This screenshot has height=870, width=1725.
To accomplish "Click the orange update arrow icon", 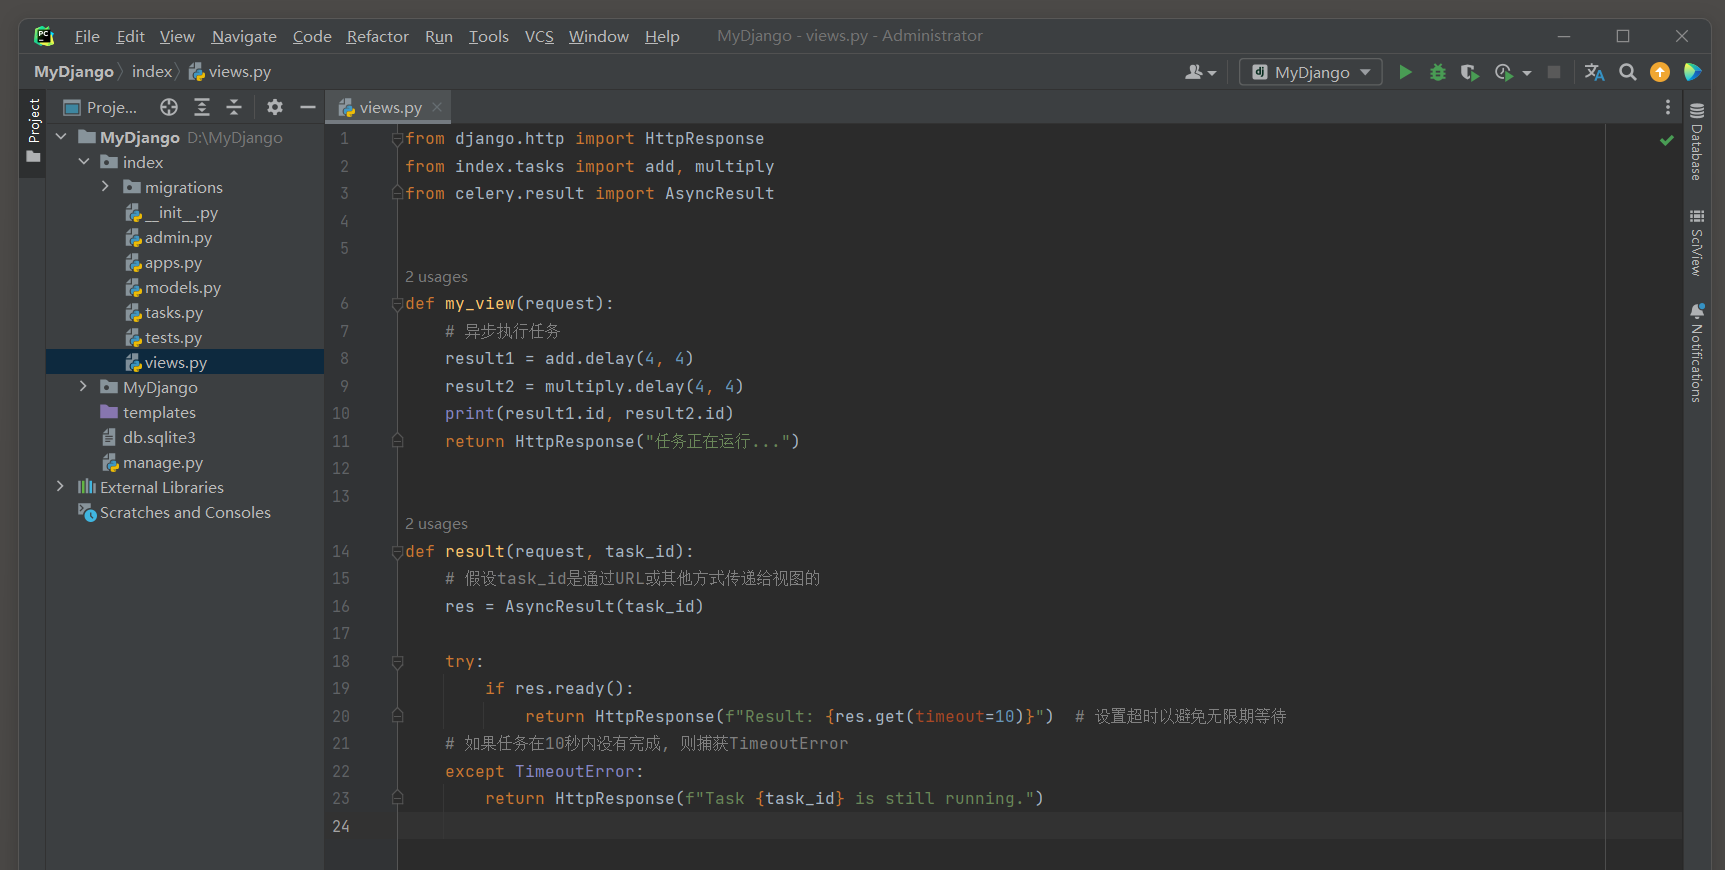I will 1660,72.
